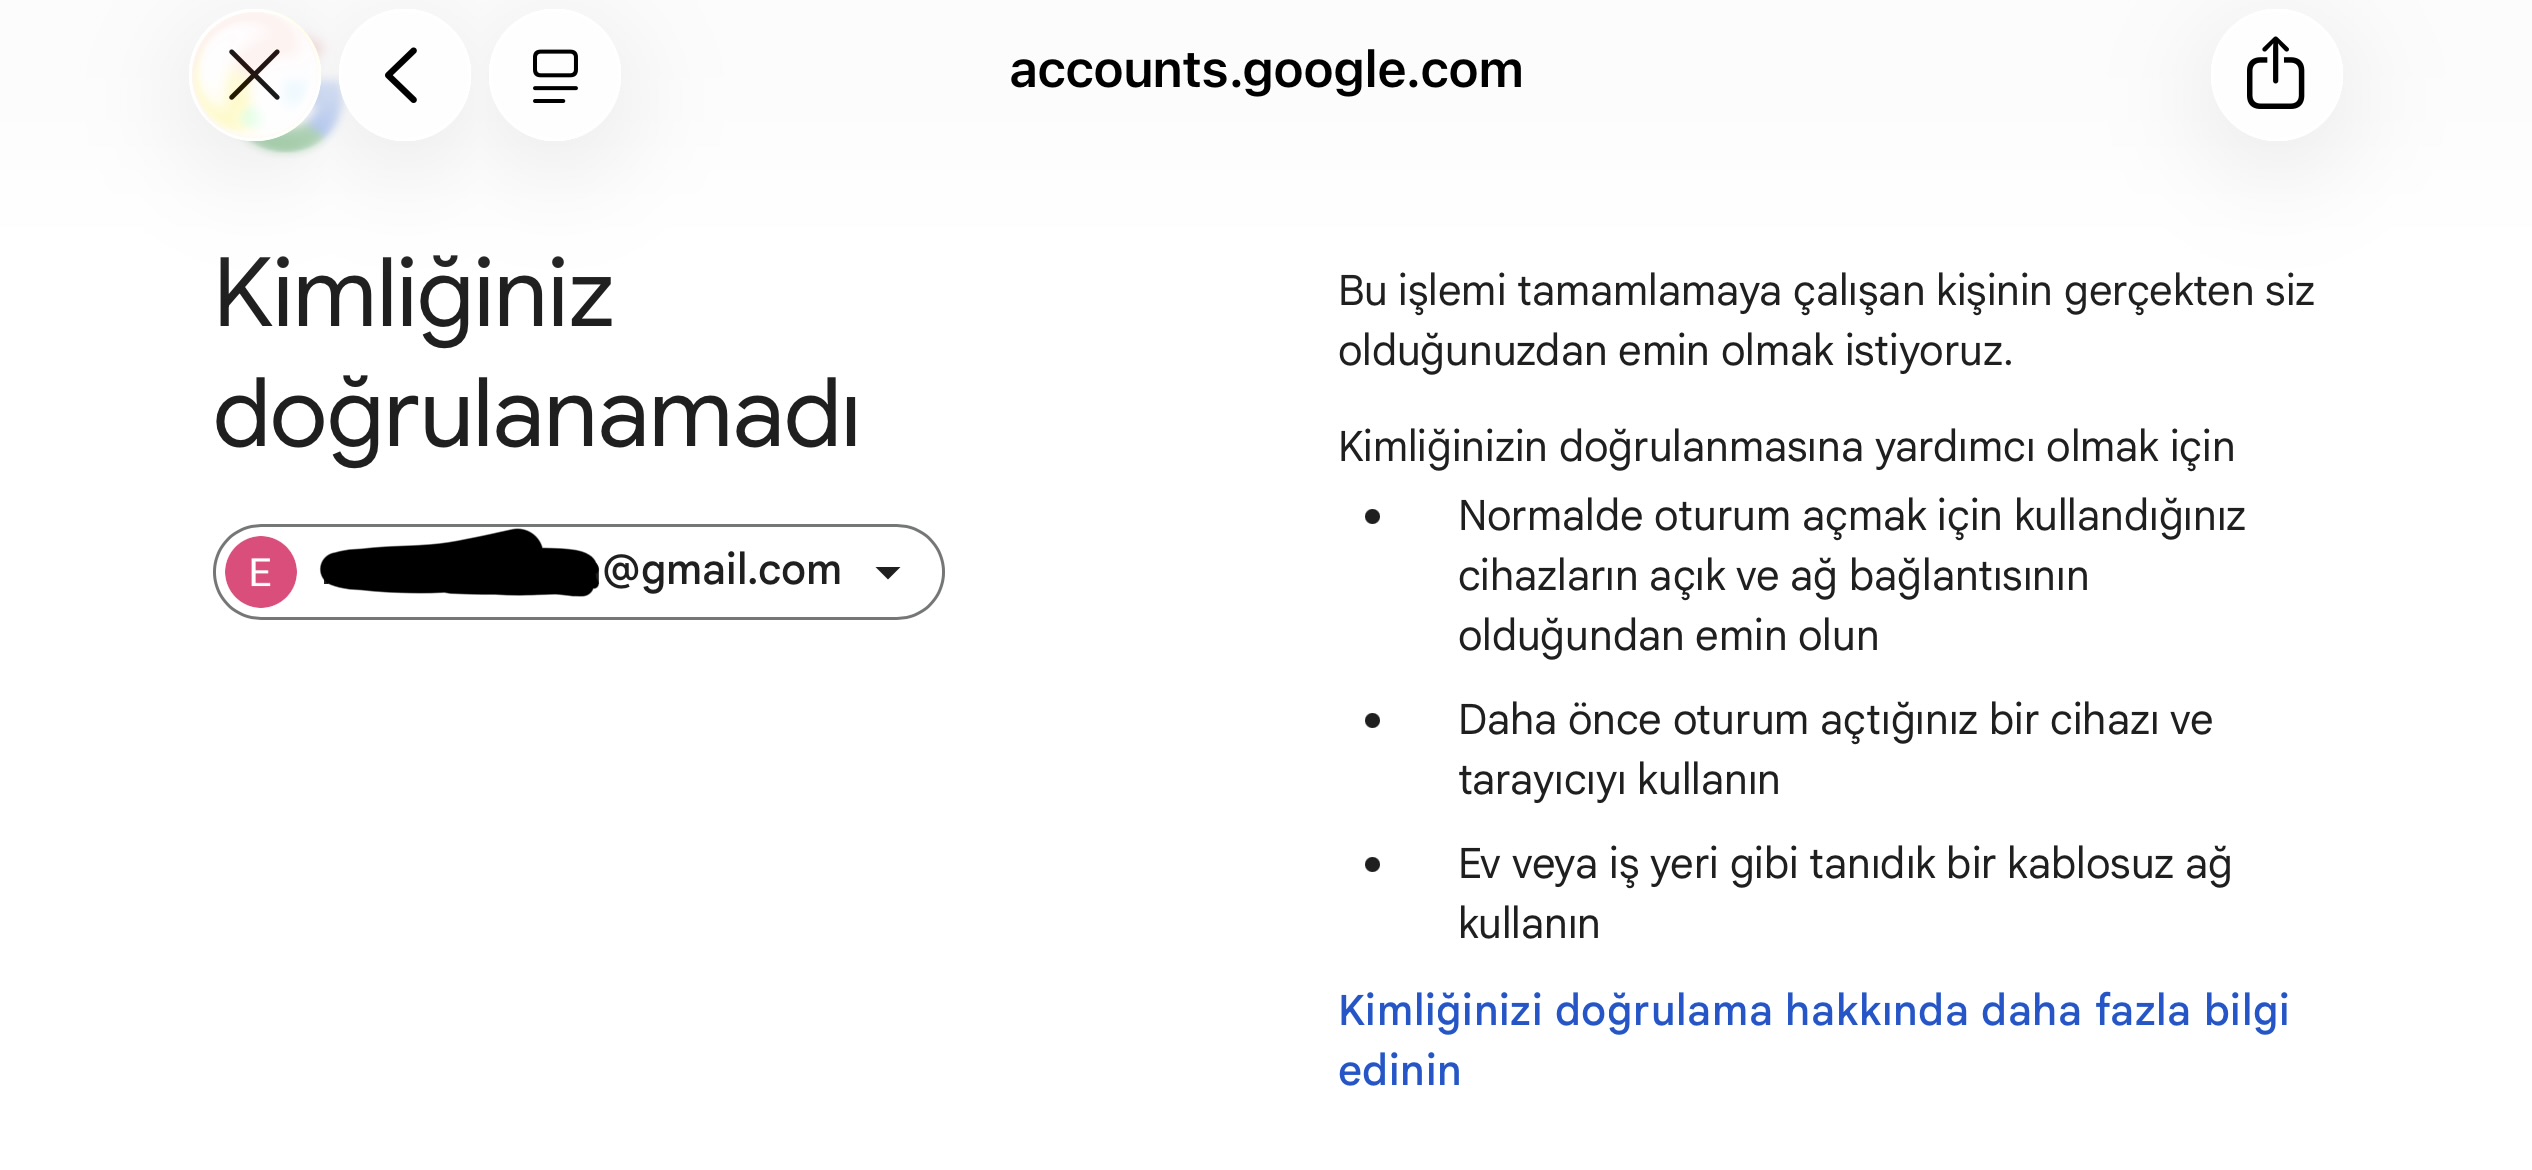Click the blacked-out email name scribble
Viewport: 2532px width, 1170px height.
point(460,565)
